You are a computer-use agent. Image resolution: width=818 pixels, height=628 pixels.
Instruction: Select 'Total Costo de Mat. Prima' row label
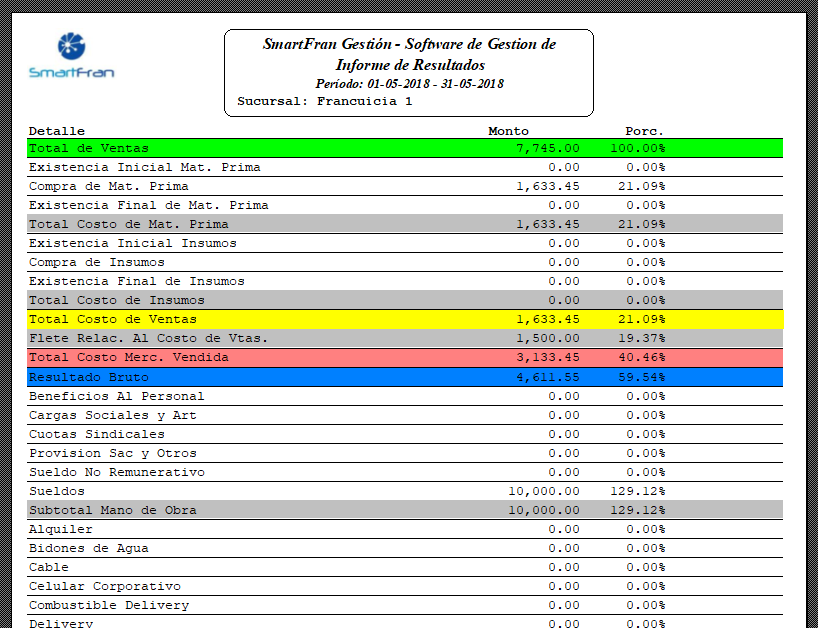(x=128, y=224)
